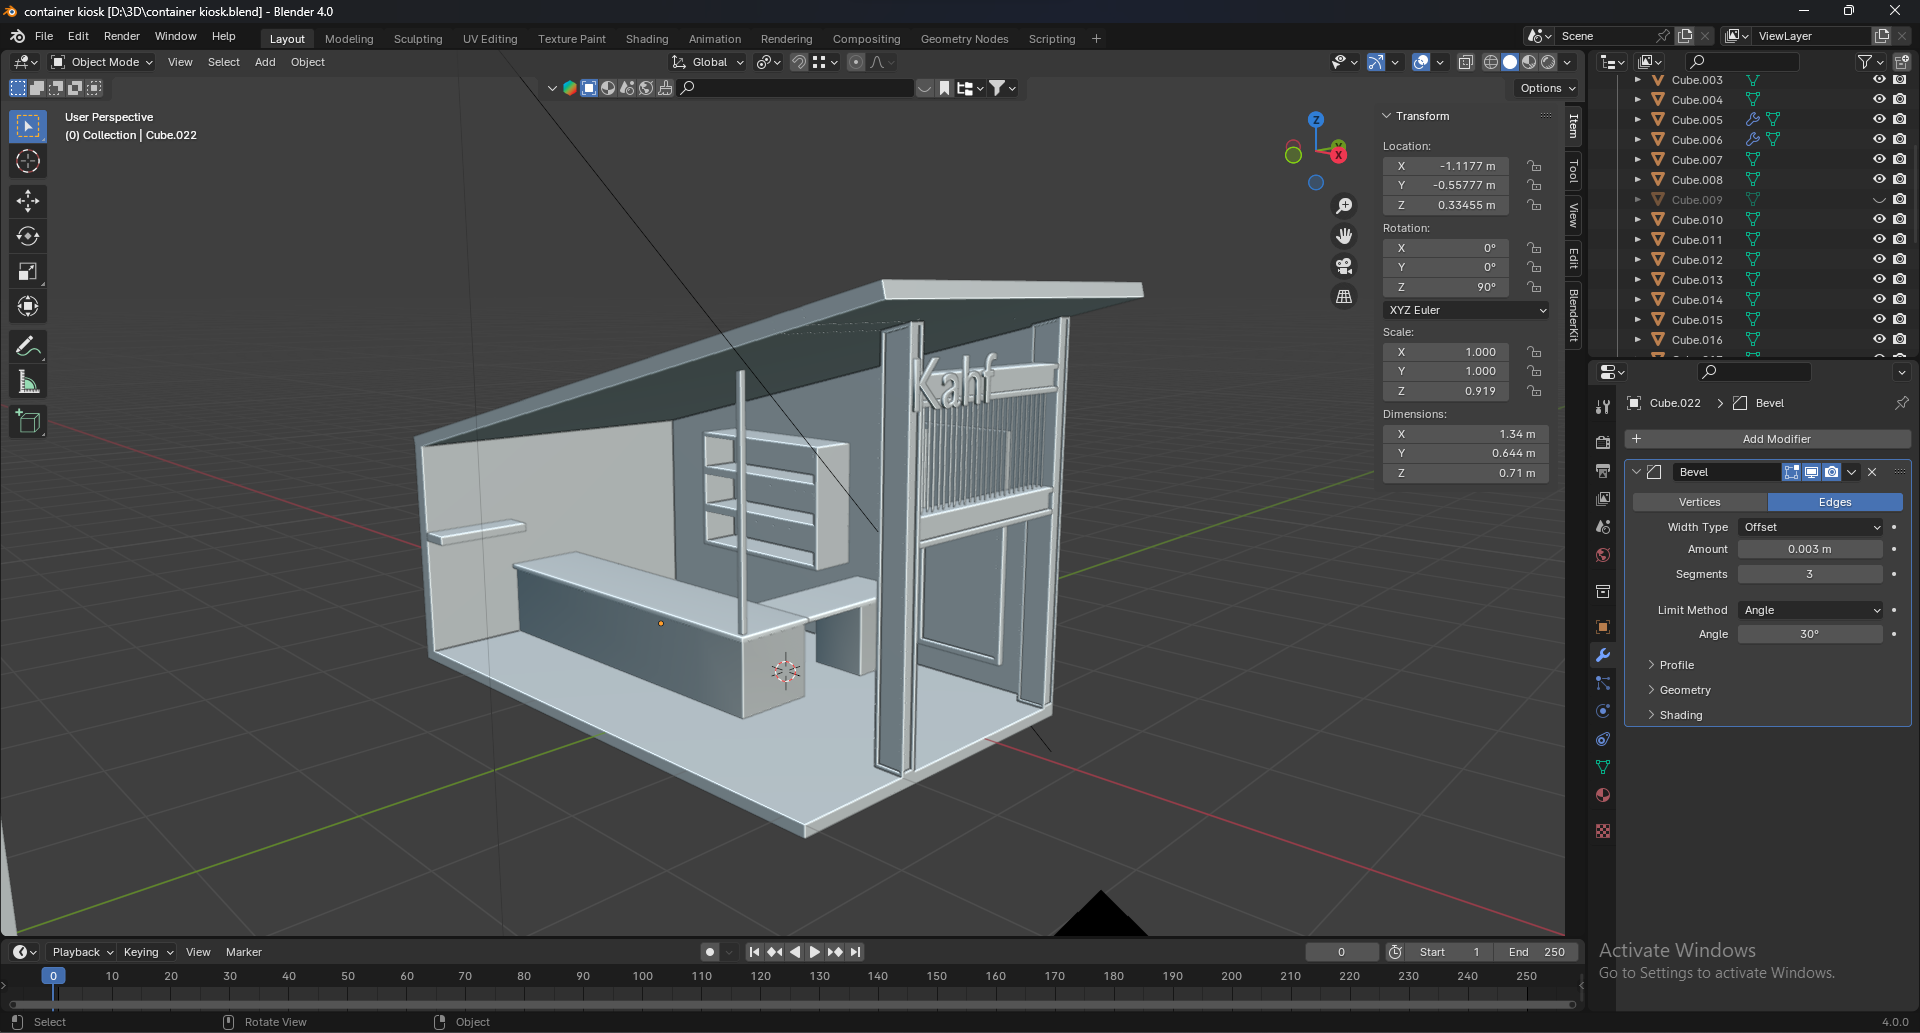Open the Object Mode dropdown
This screenshot has height=1033, width=1920.
coord(102,62)
